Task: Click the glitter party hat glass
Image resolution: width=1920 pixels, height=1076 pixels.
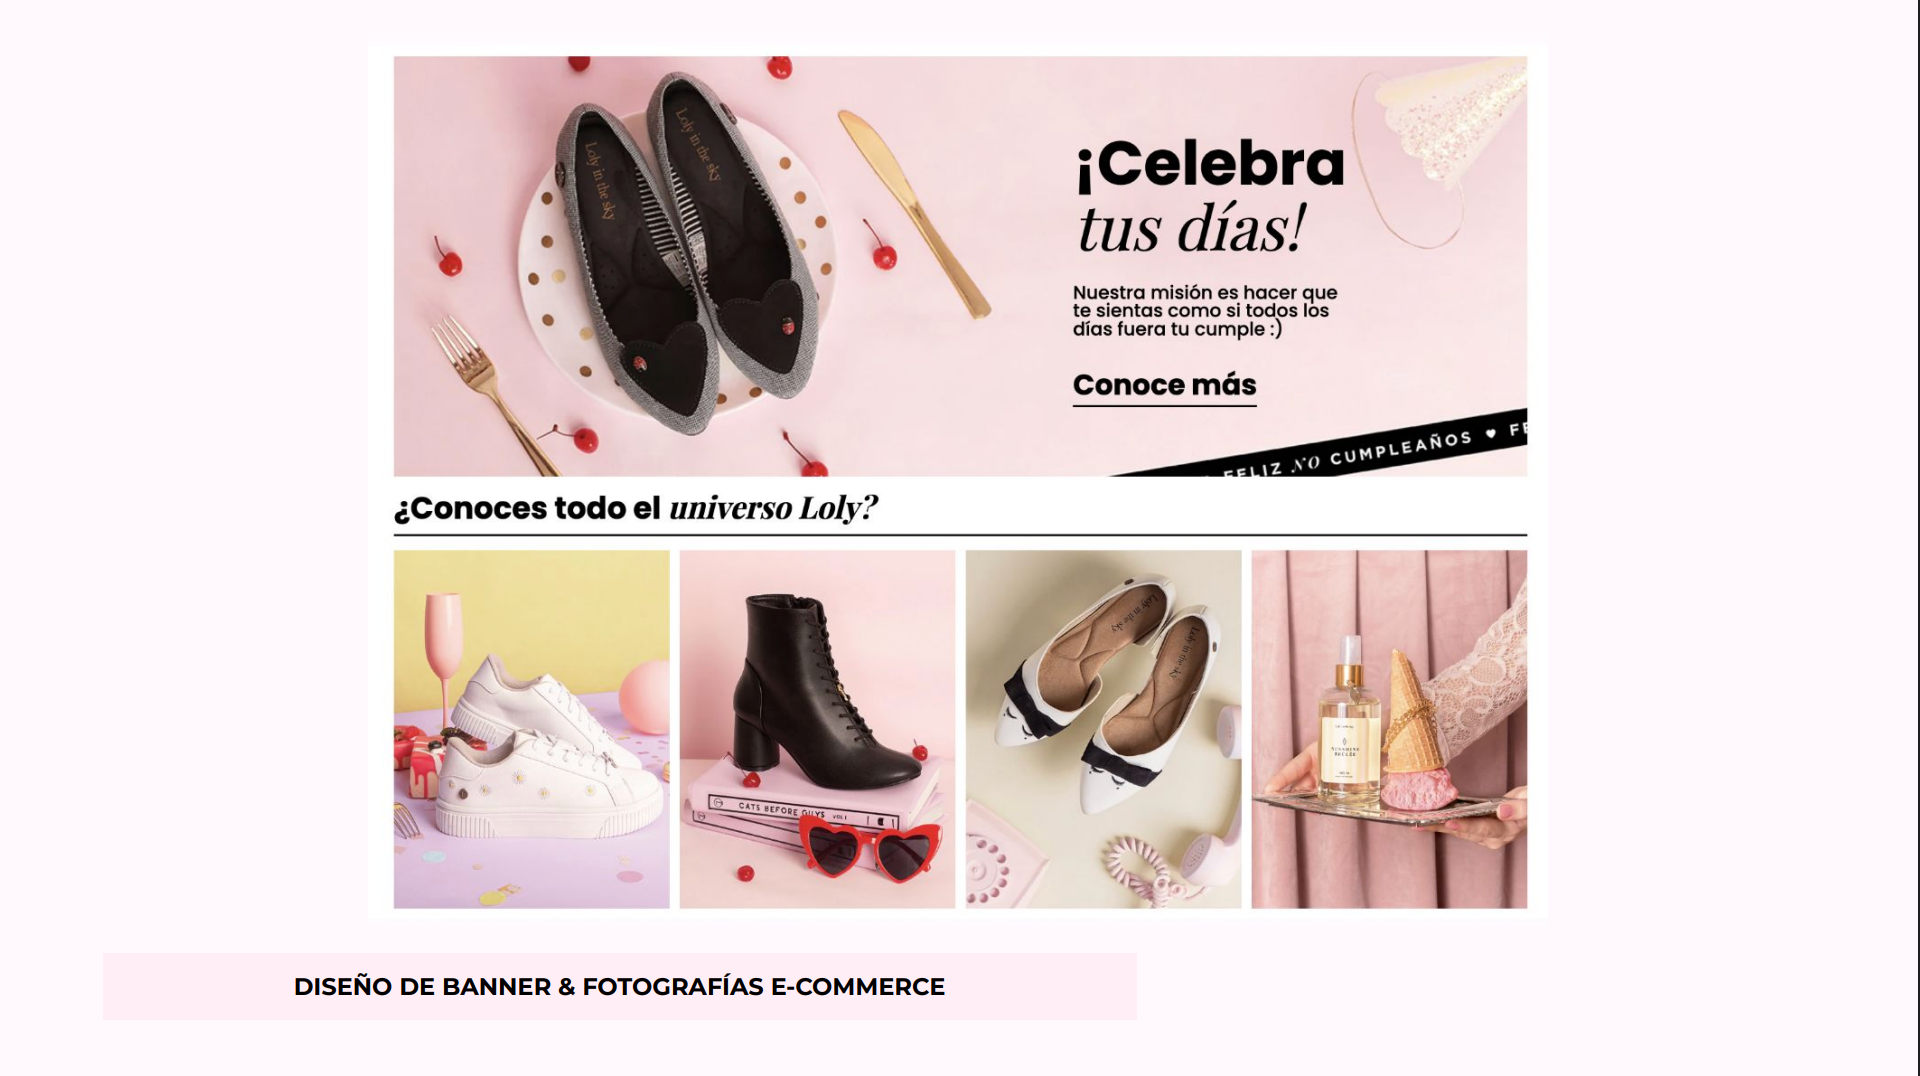Action: tap(1440, 145)
